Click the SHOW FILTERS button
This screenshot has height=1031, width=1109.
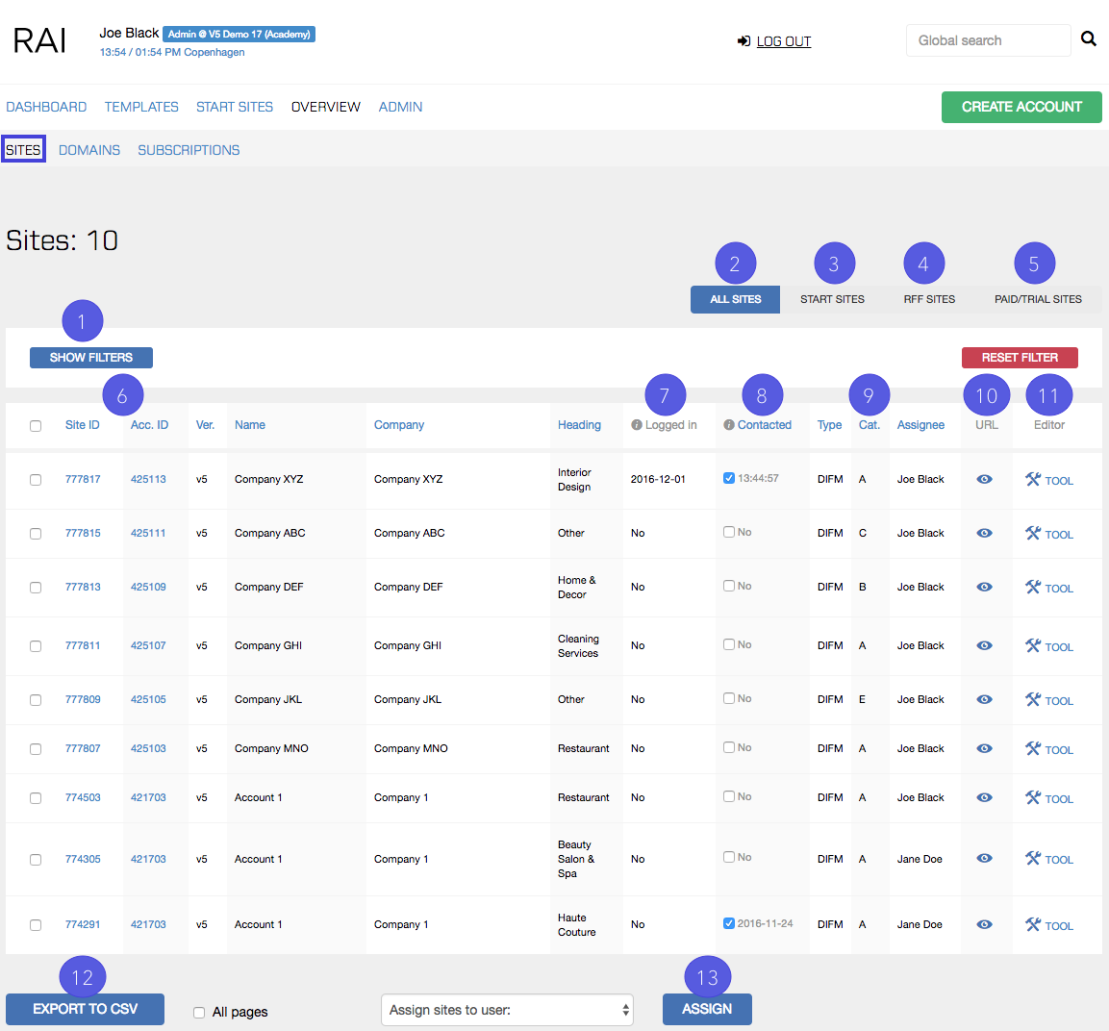[90, 357]
